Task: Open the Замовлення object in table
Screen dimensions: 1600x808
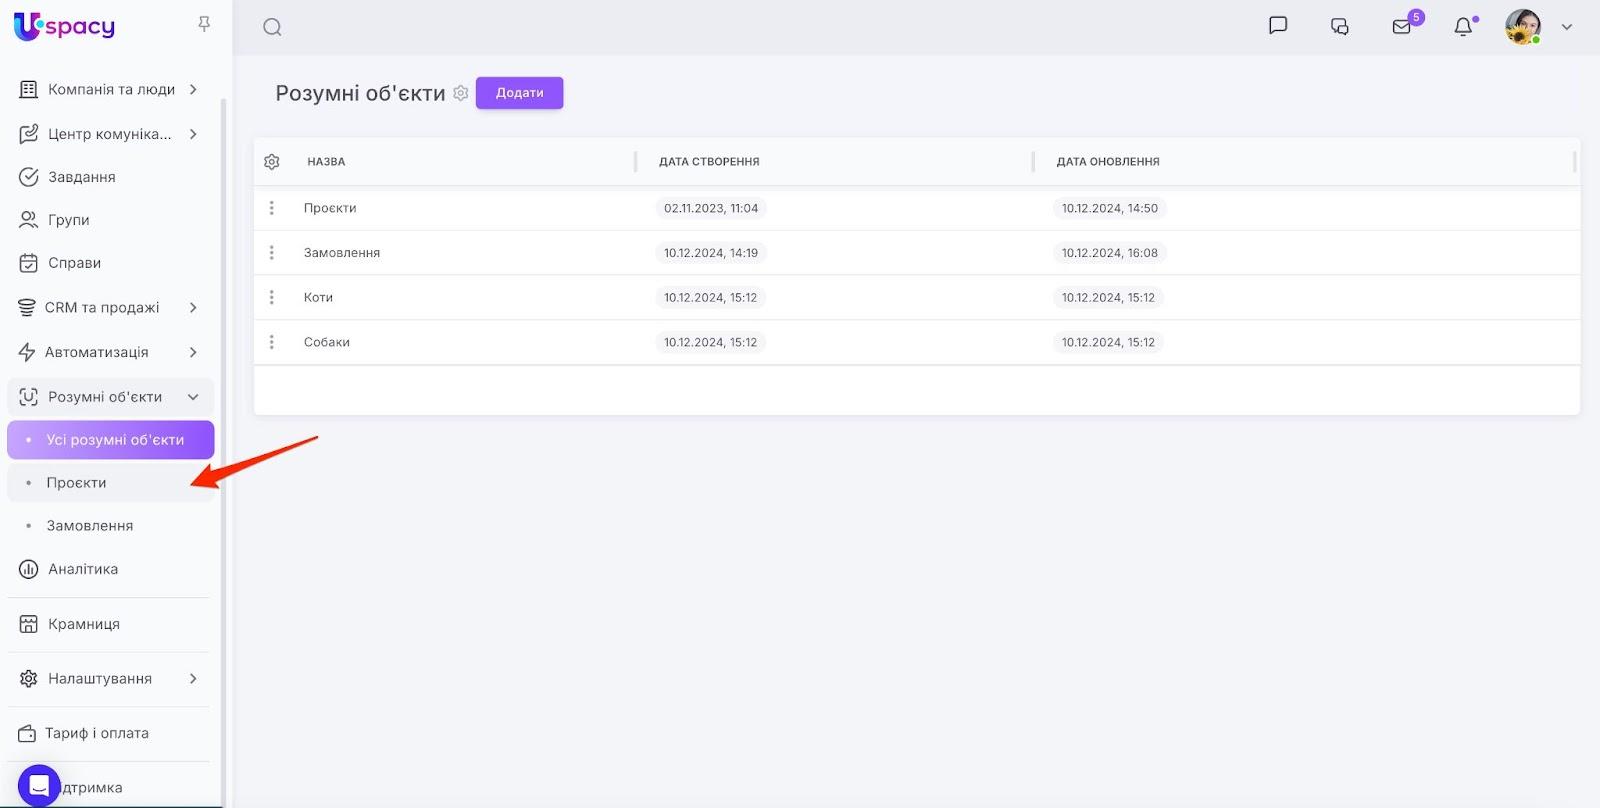Action: tap(342, 253)
